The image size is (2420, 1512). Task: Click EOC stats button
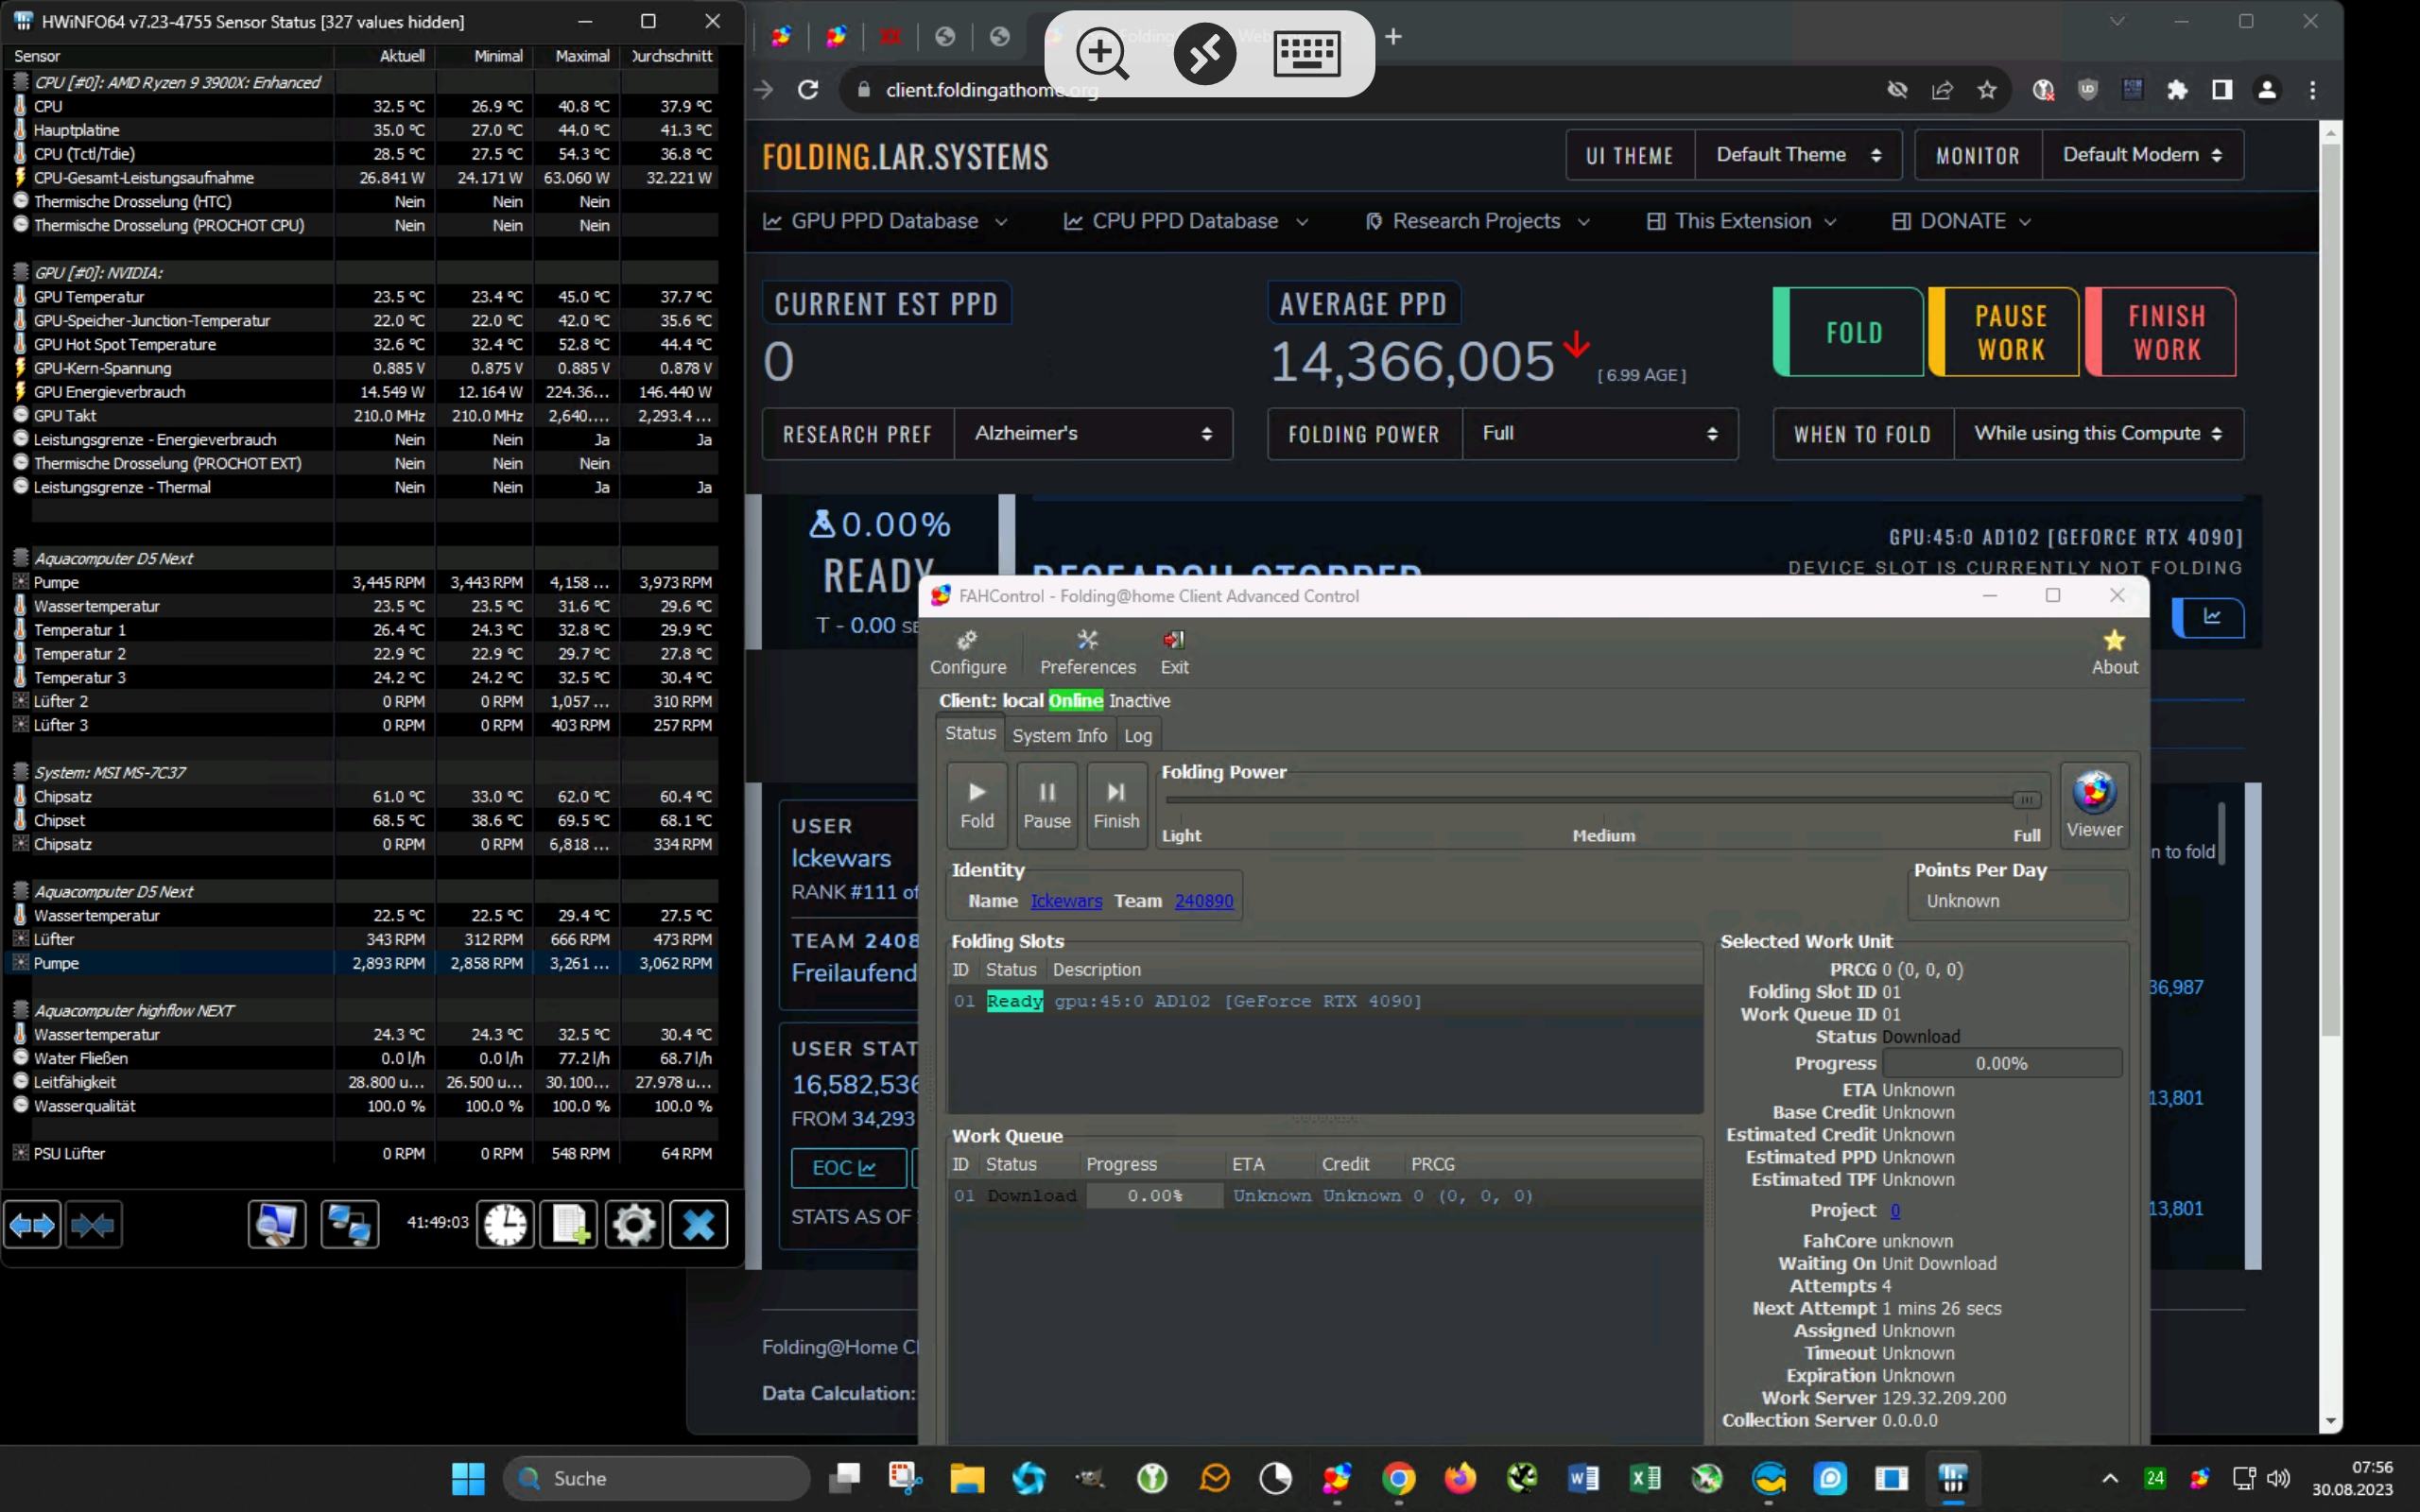pos(847,1167)
